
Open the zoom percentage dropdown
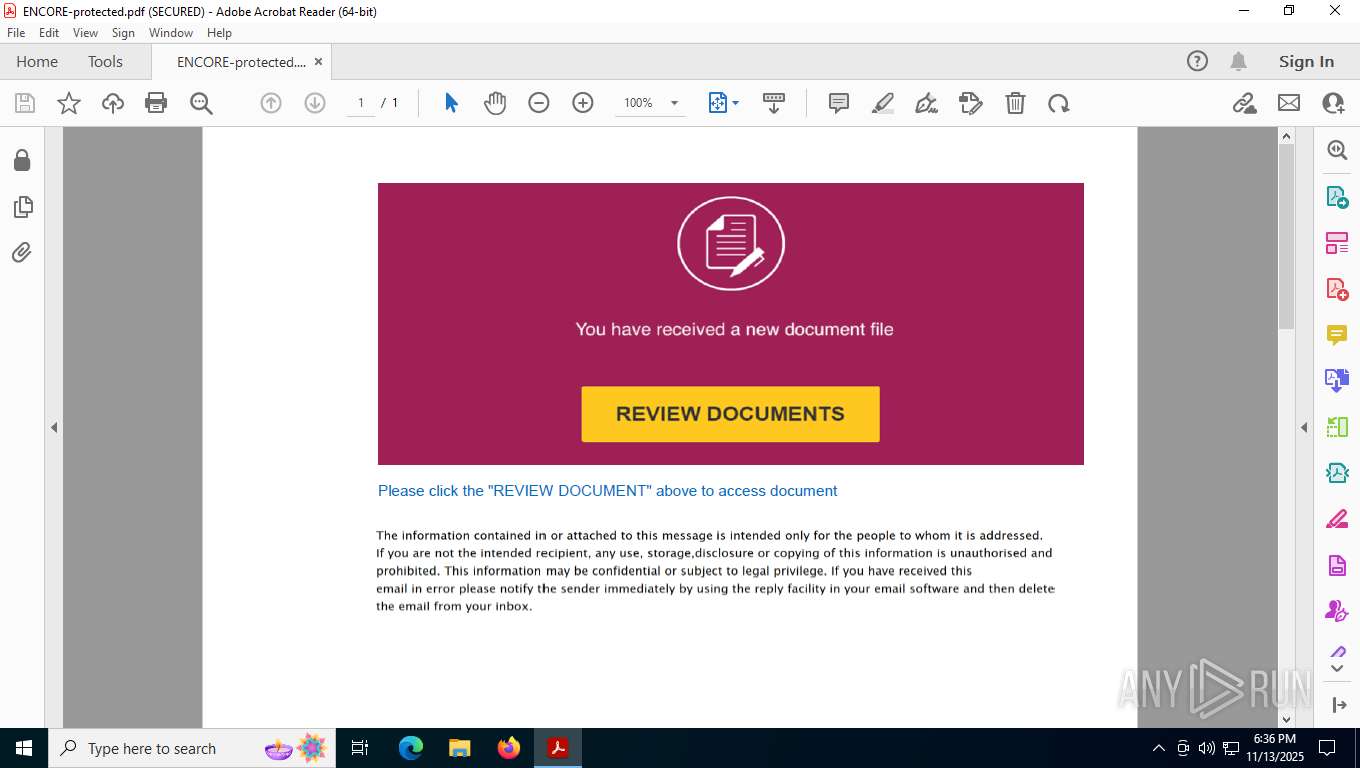tap(674, 103)
